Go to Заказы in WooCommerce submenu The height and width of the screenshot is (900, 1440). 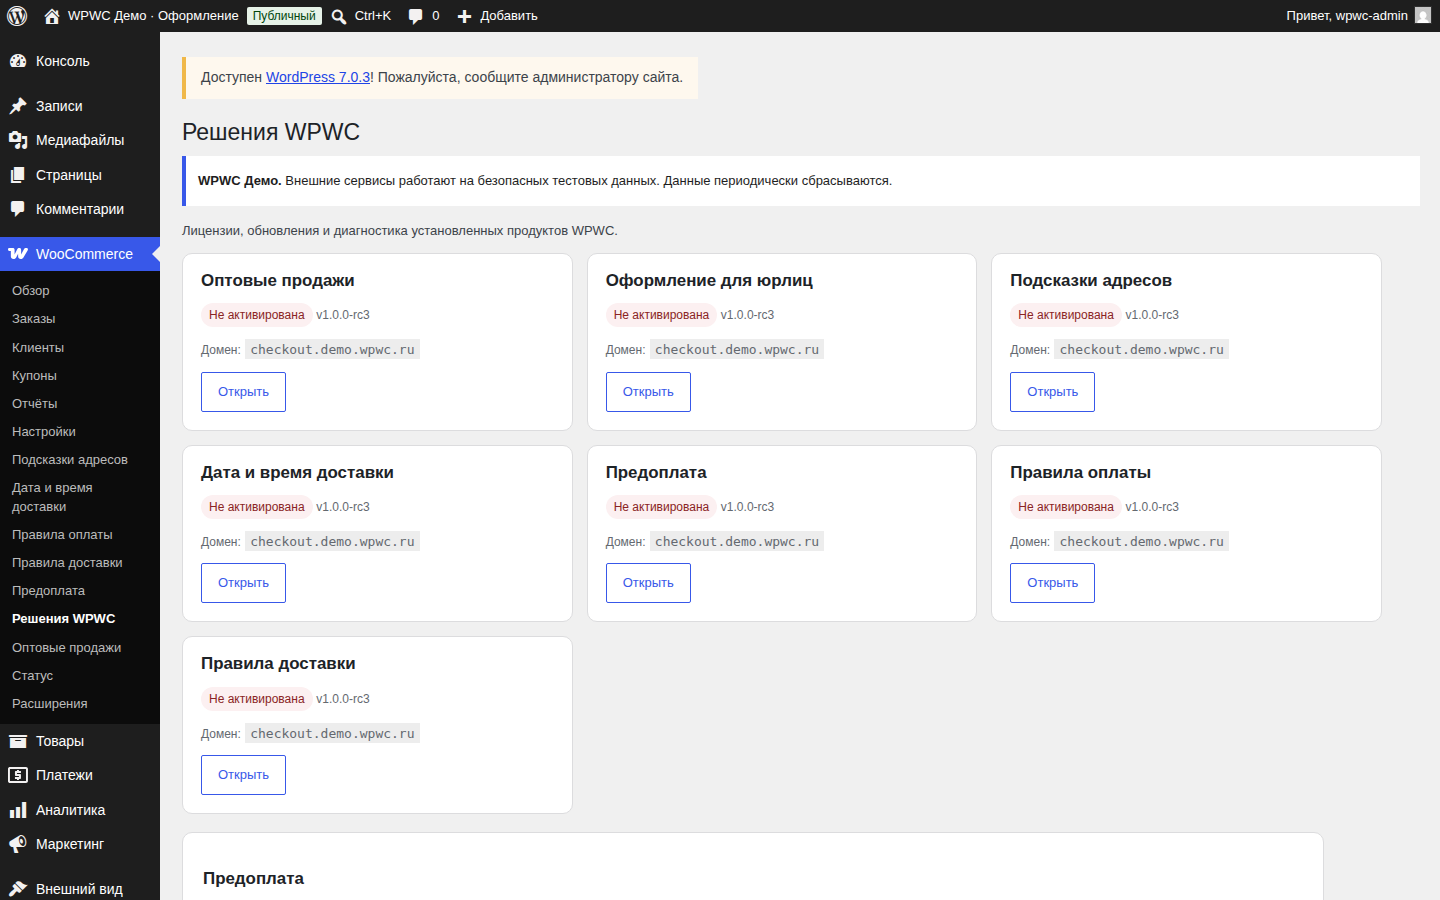tap(34, 319)
